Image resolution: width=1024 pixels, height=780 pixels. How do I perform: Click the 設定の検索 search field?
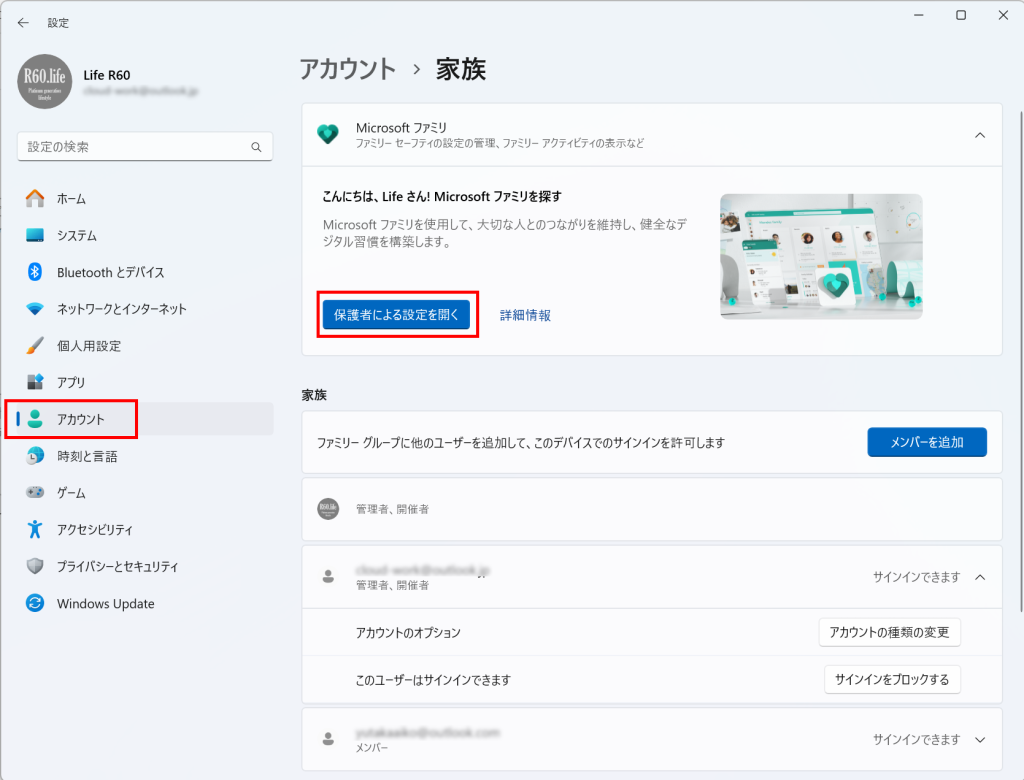click(135, 147)
